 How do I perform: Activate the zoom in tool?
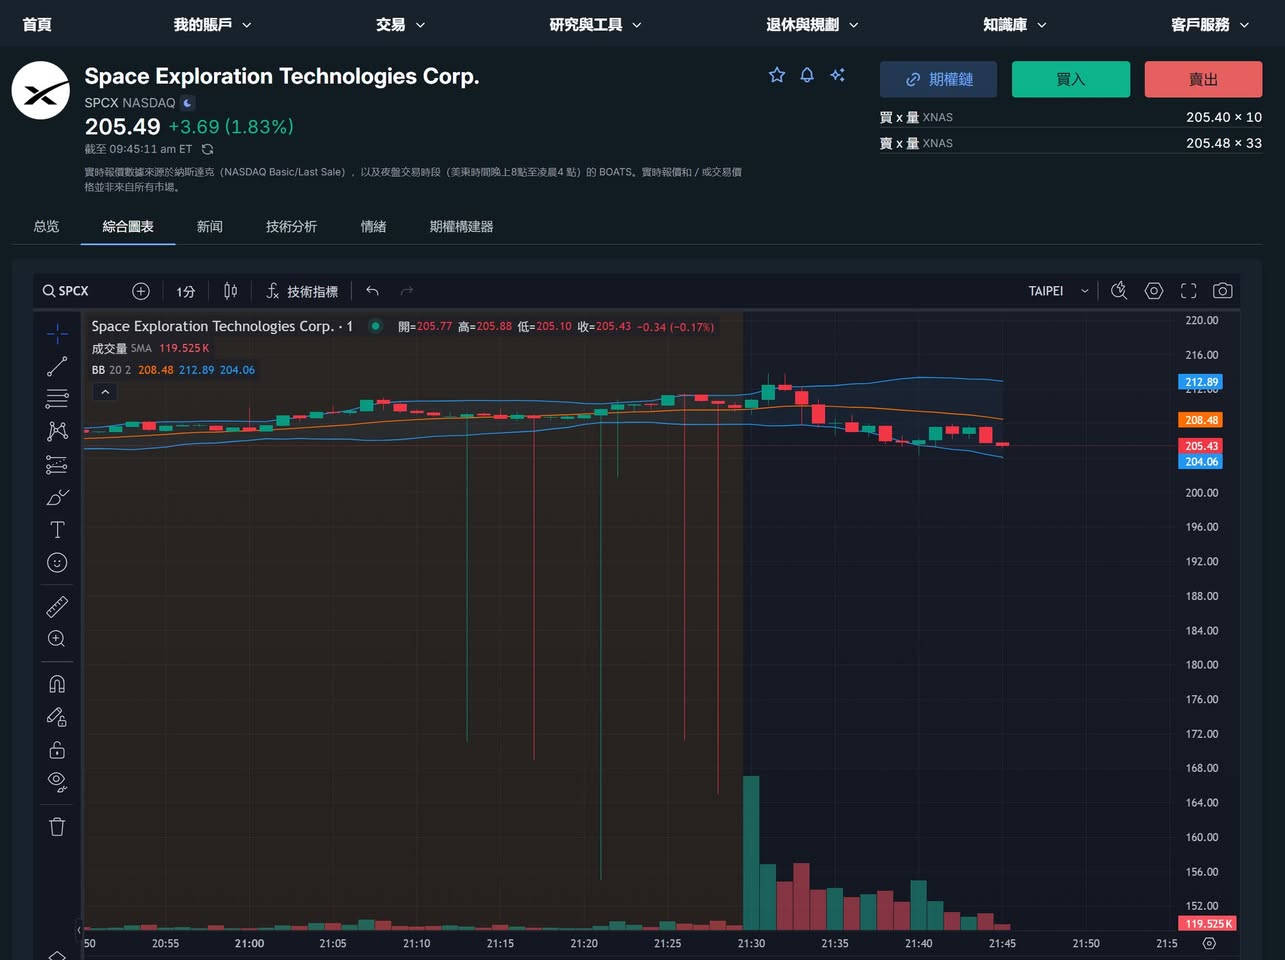tap(57, 639)
